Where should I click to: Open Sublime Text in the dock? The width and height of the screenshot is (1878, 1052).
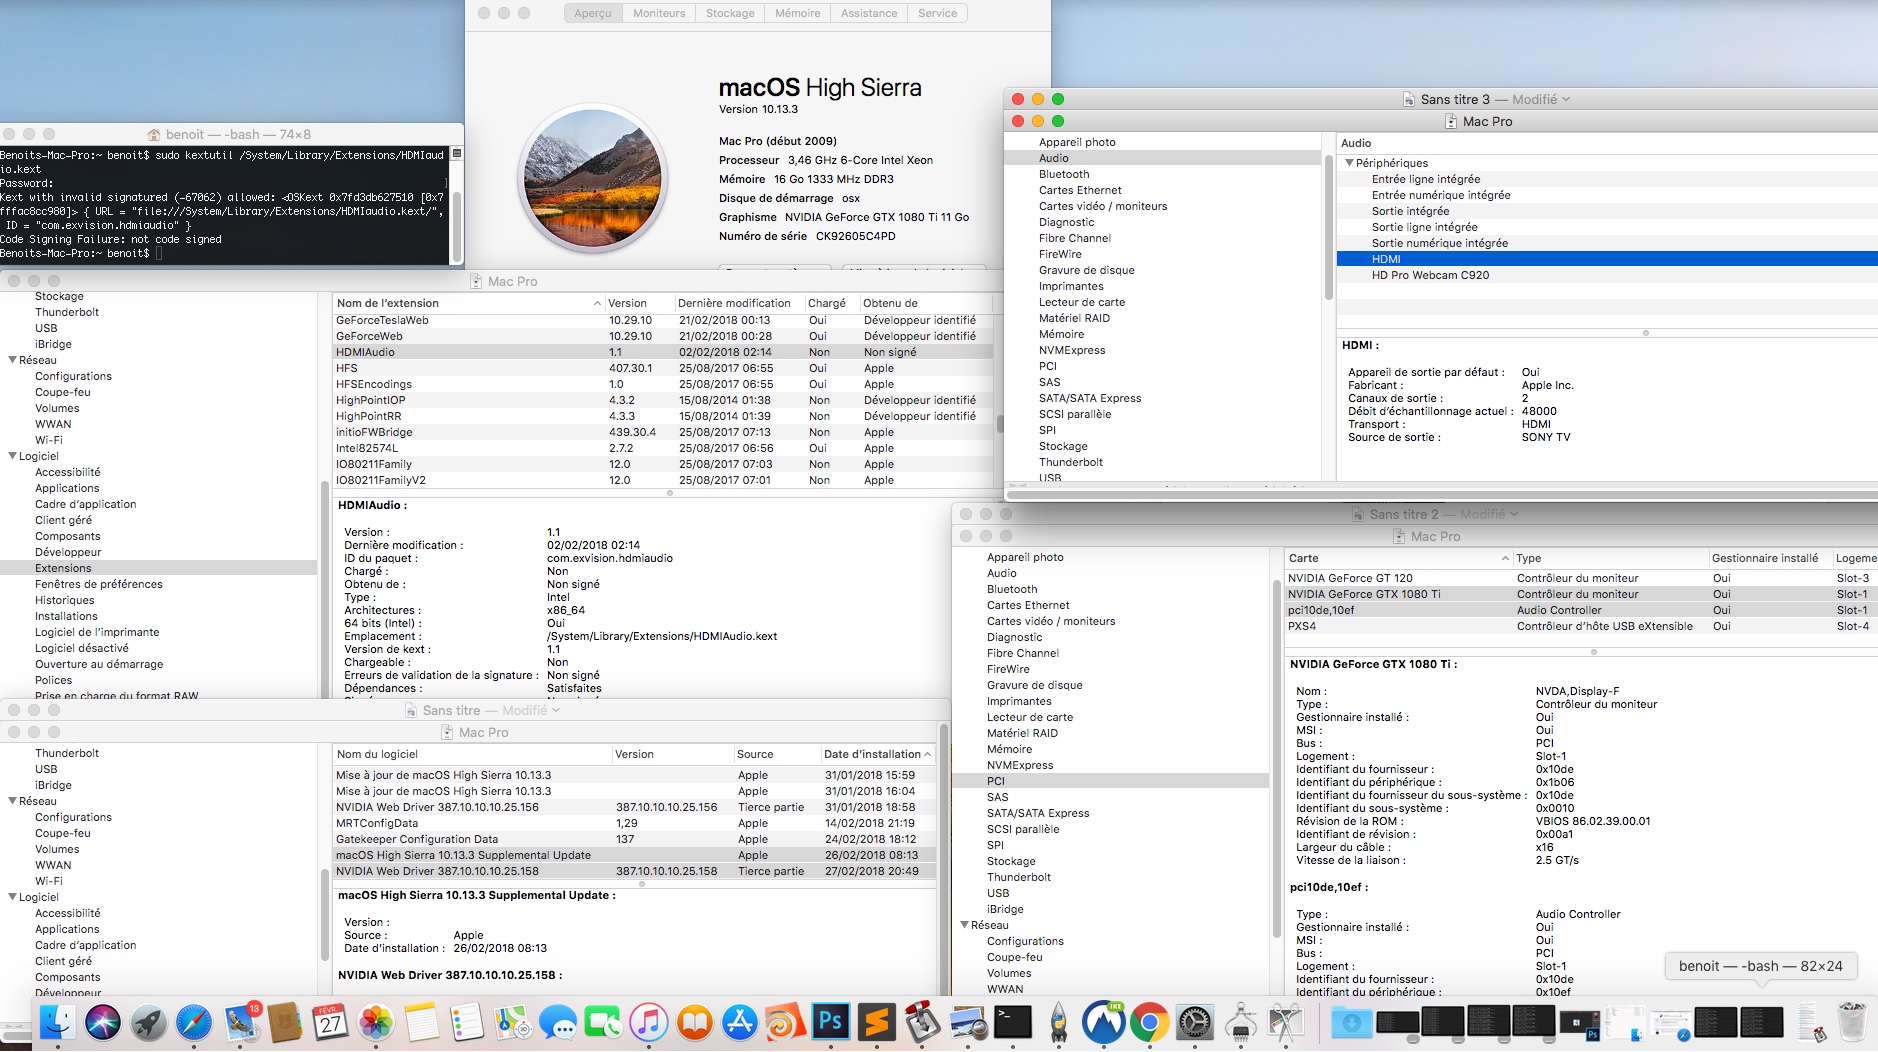click(x=876, y=1023)
